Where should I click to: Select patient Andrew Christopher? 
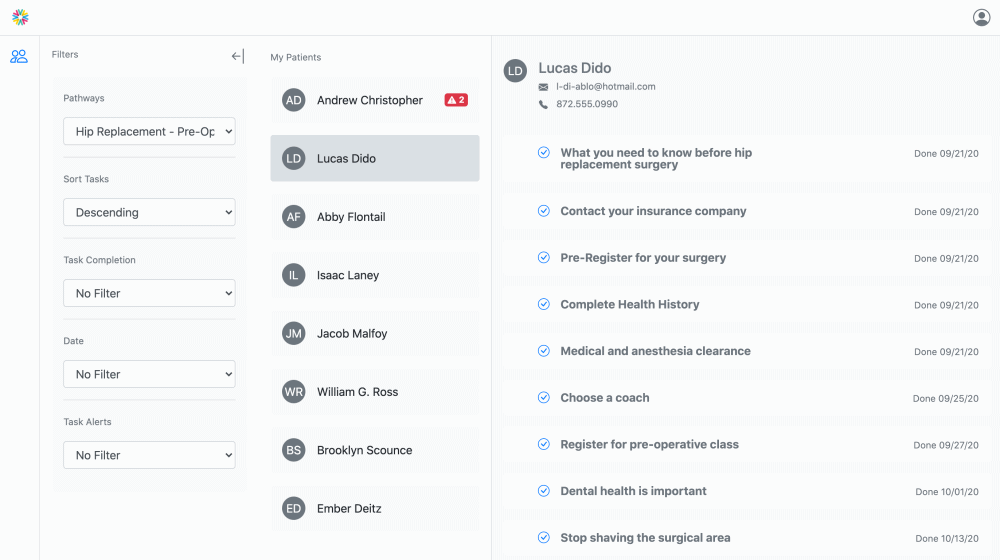375,100
